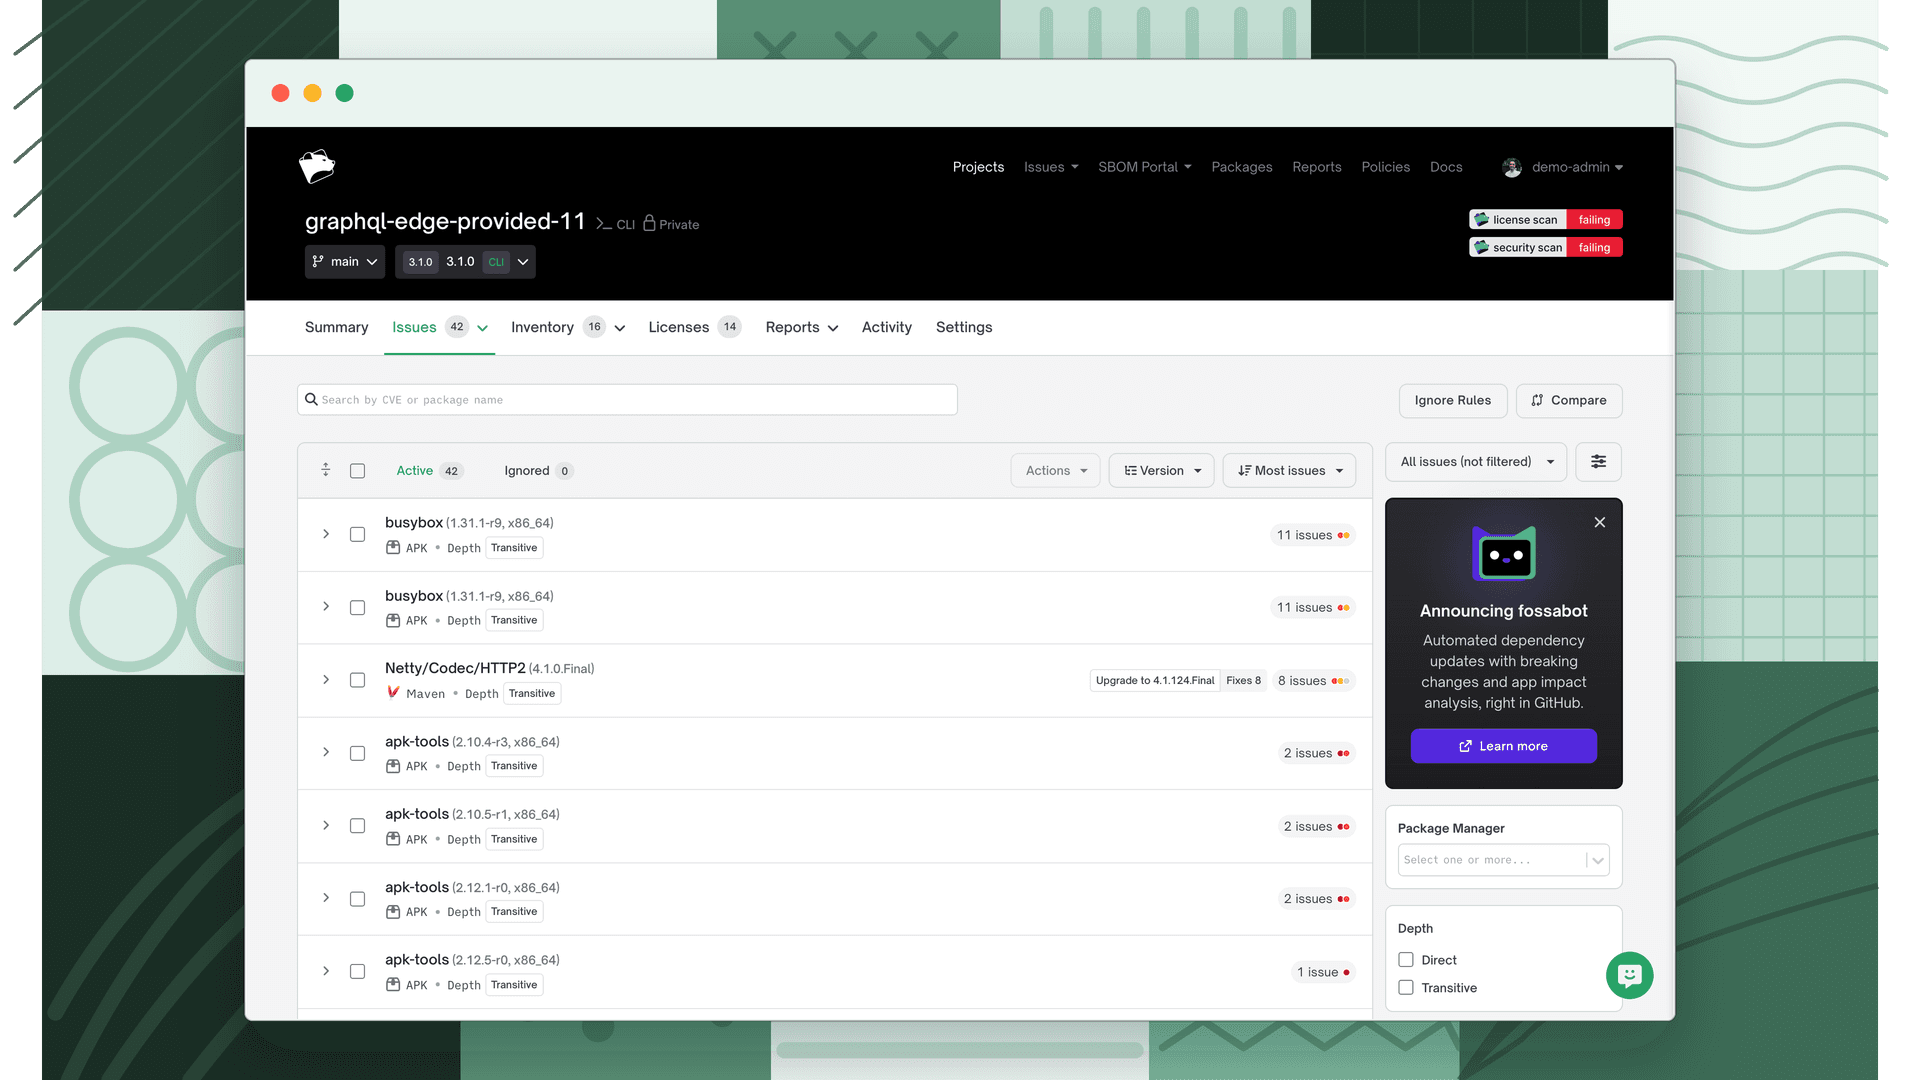Click the license scan badge icon
The height and width of the screenshot is (1080, 1920).
(x=1481, y=219)
